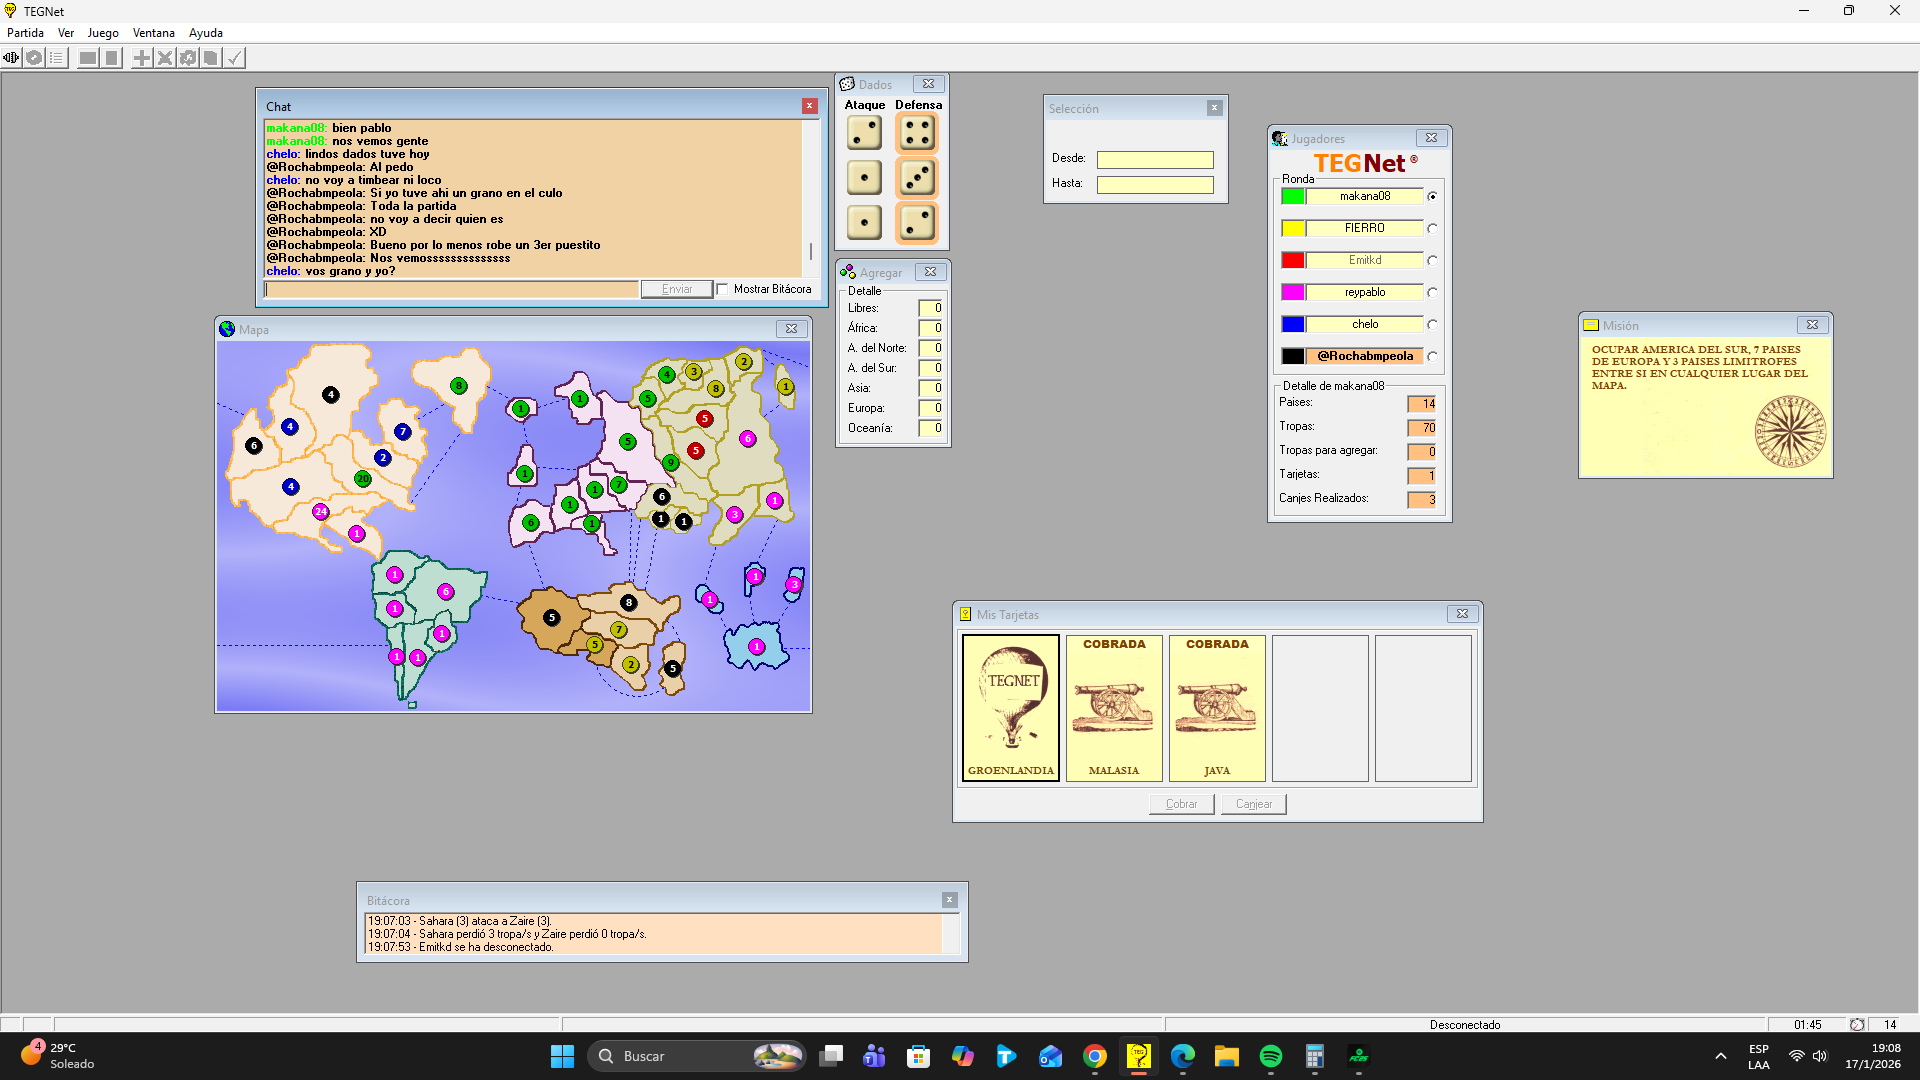Open the Partida menu
This screenshot has width=1920, height=1080.
(25, 33)
